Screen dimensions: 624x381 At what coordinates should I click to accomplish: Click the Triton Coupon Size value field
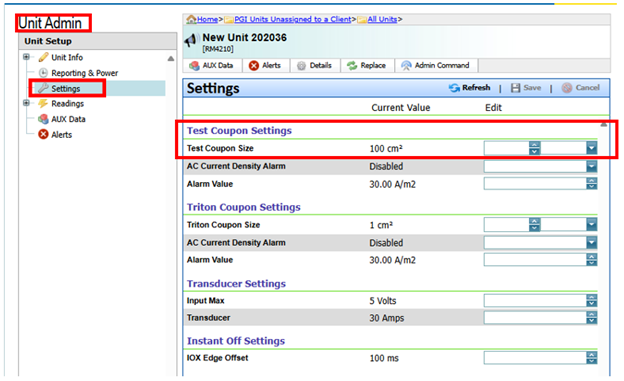tap(507, 225)
